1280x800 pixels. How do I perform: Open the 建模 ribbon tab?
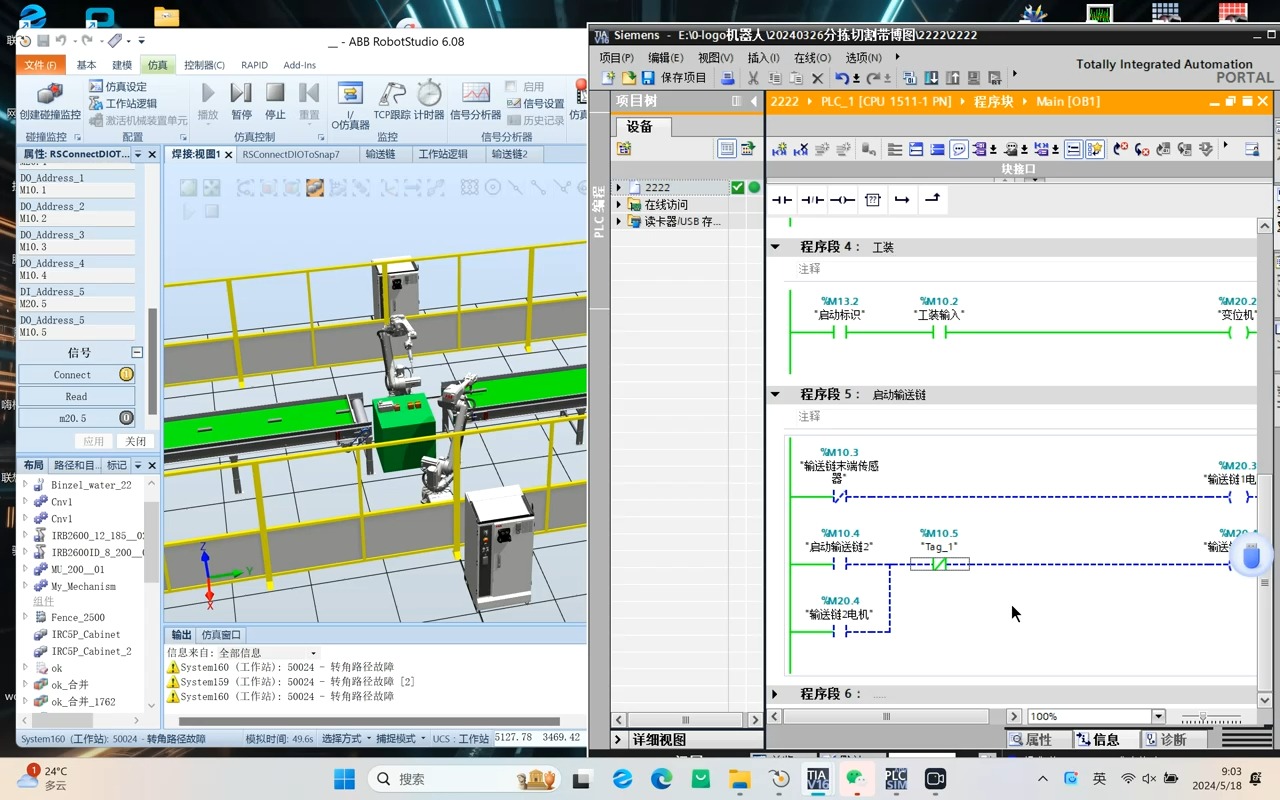coord(122,65)
